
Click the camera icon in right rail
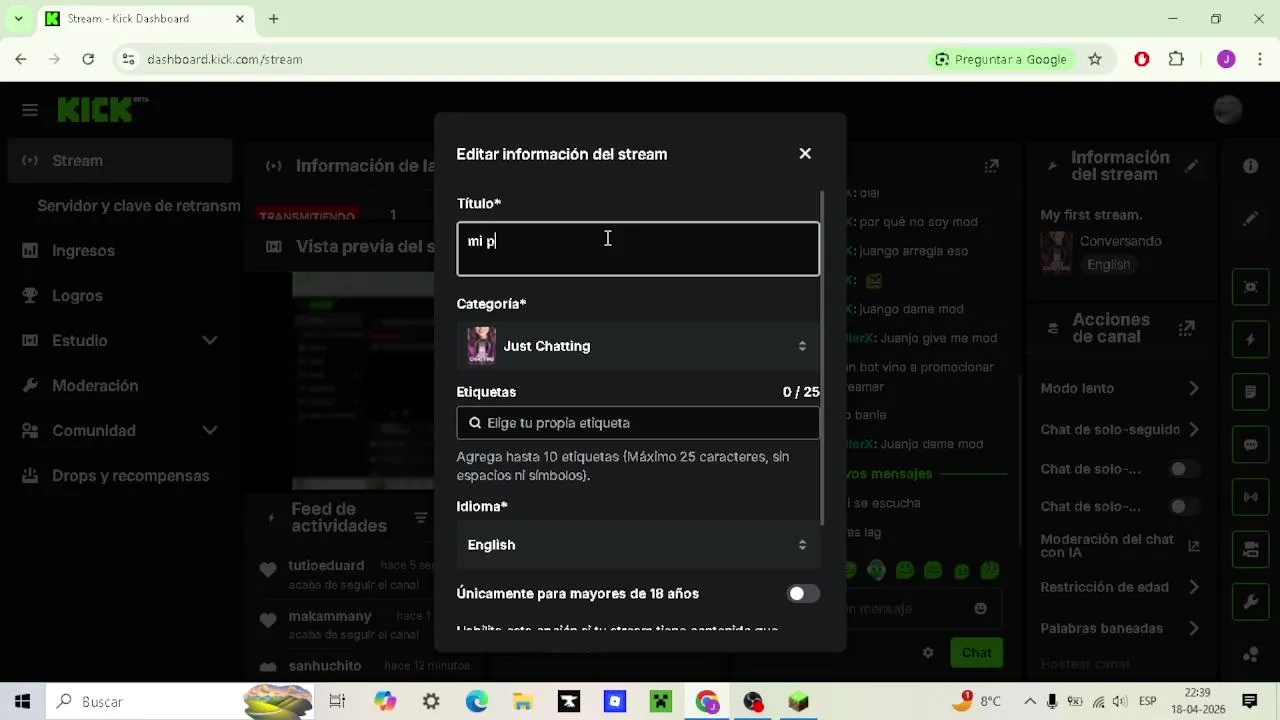[1250, 550]
